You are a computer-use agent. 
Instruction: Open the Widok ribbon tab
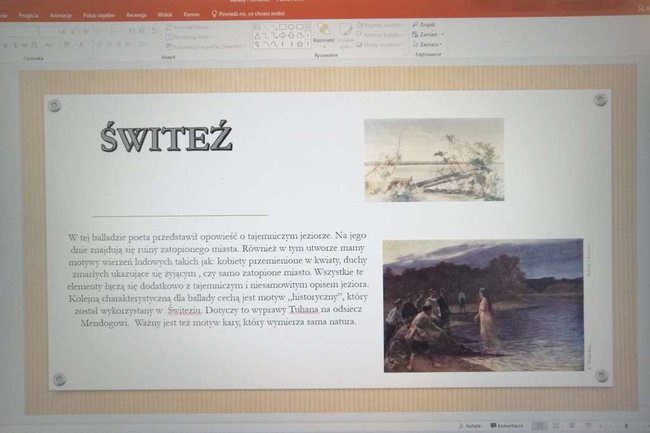coord(164,16)
